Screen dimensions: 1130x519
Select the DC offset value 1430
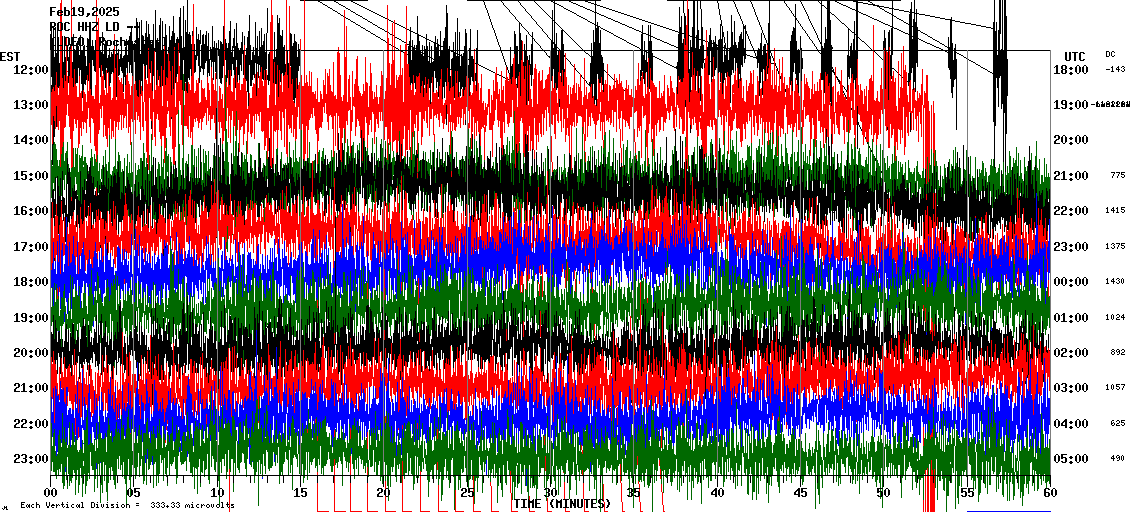click(x=1115, y=282)
